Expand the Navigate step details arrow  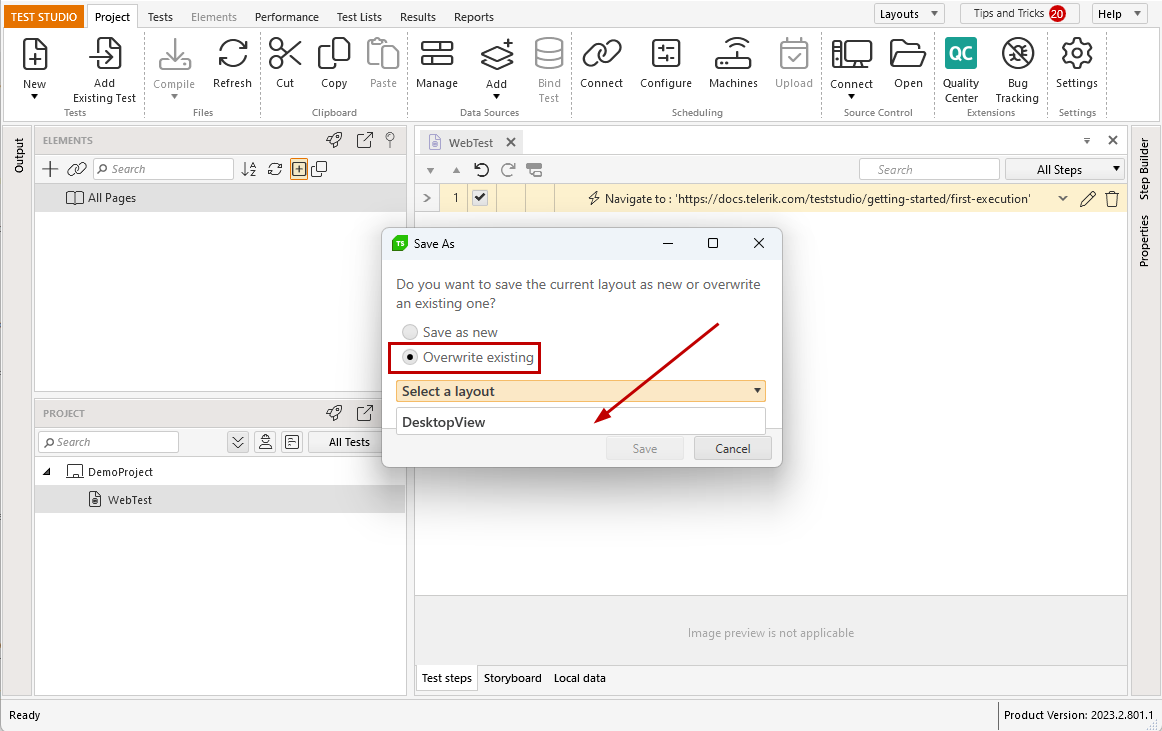pyautogui.click(x=1063, y=198)
